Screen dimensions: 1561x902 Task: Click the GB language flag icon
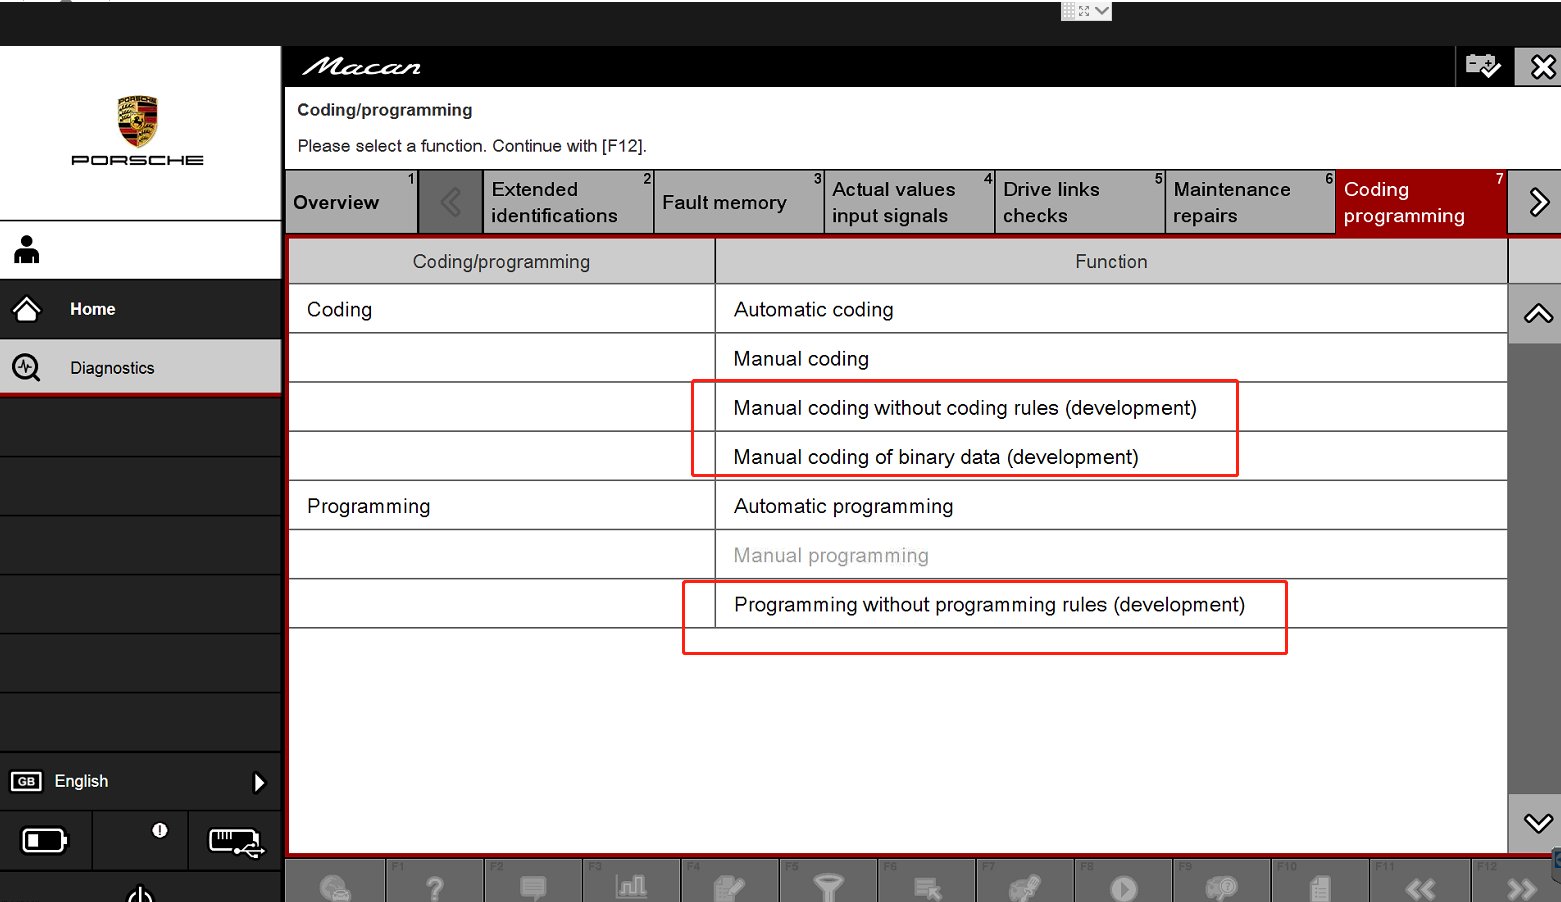(x=26, y=781)
